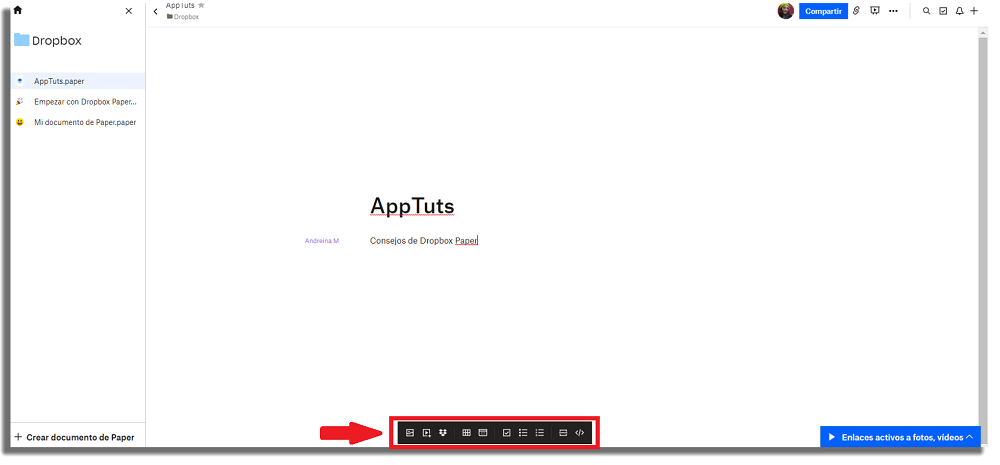1000x465 pixels.
Task: Go back with the left chevron
Action: 156,11
